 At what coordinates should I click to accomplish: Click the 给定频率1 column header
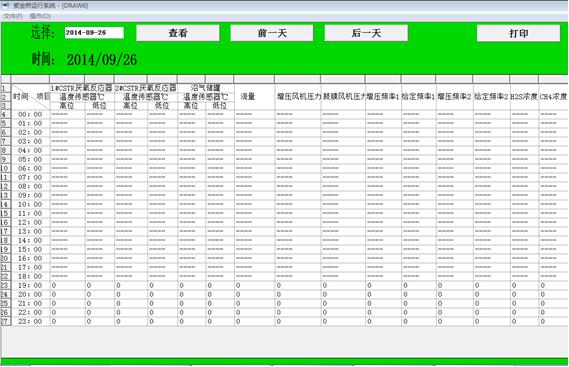click(418, 97)
